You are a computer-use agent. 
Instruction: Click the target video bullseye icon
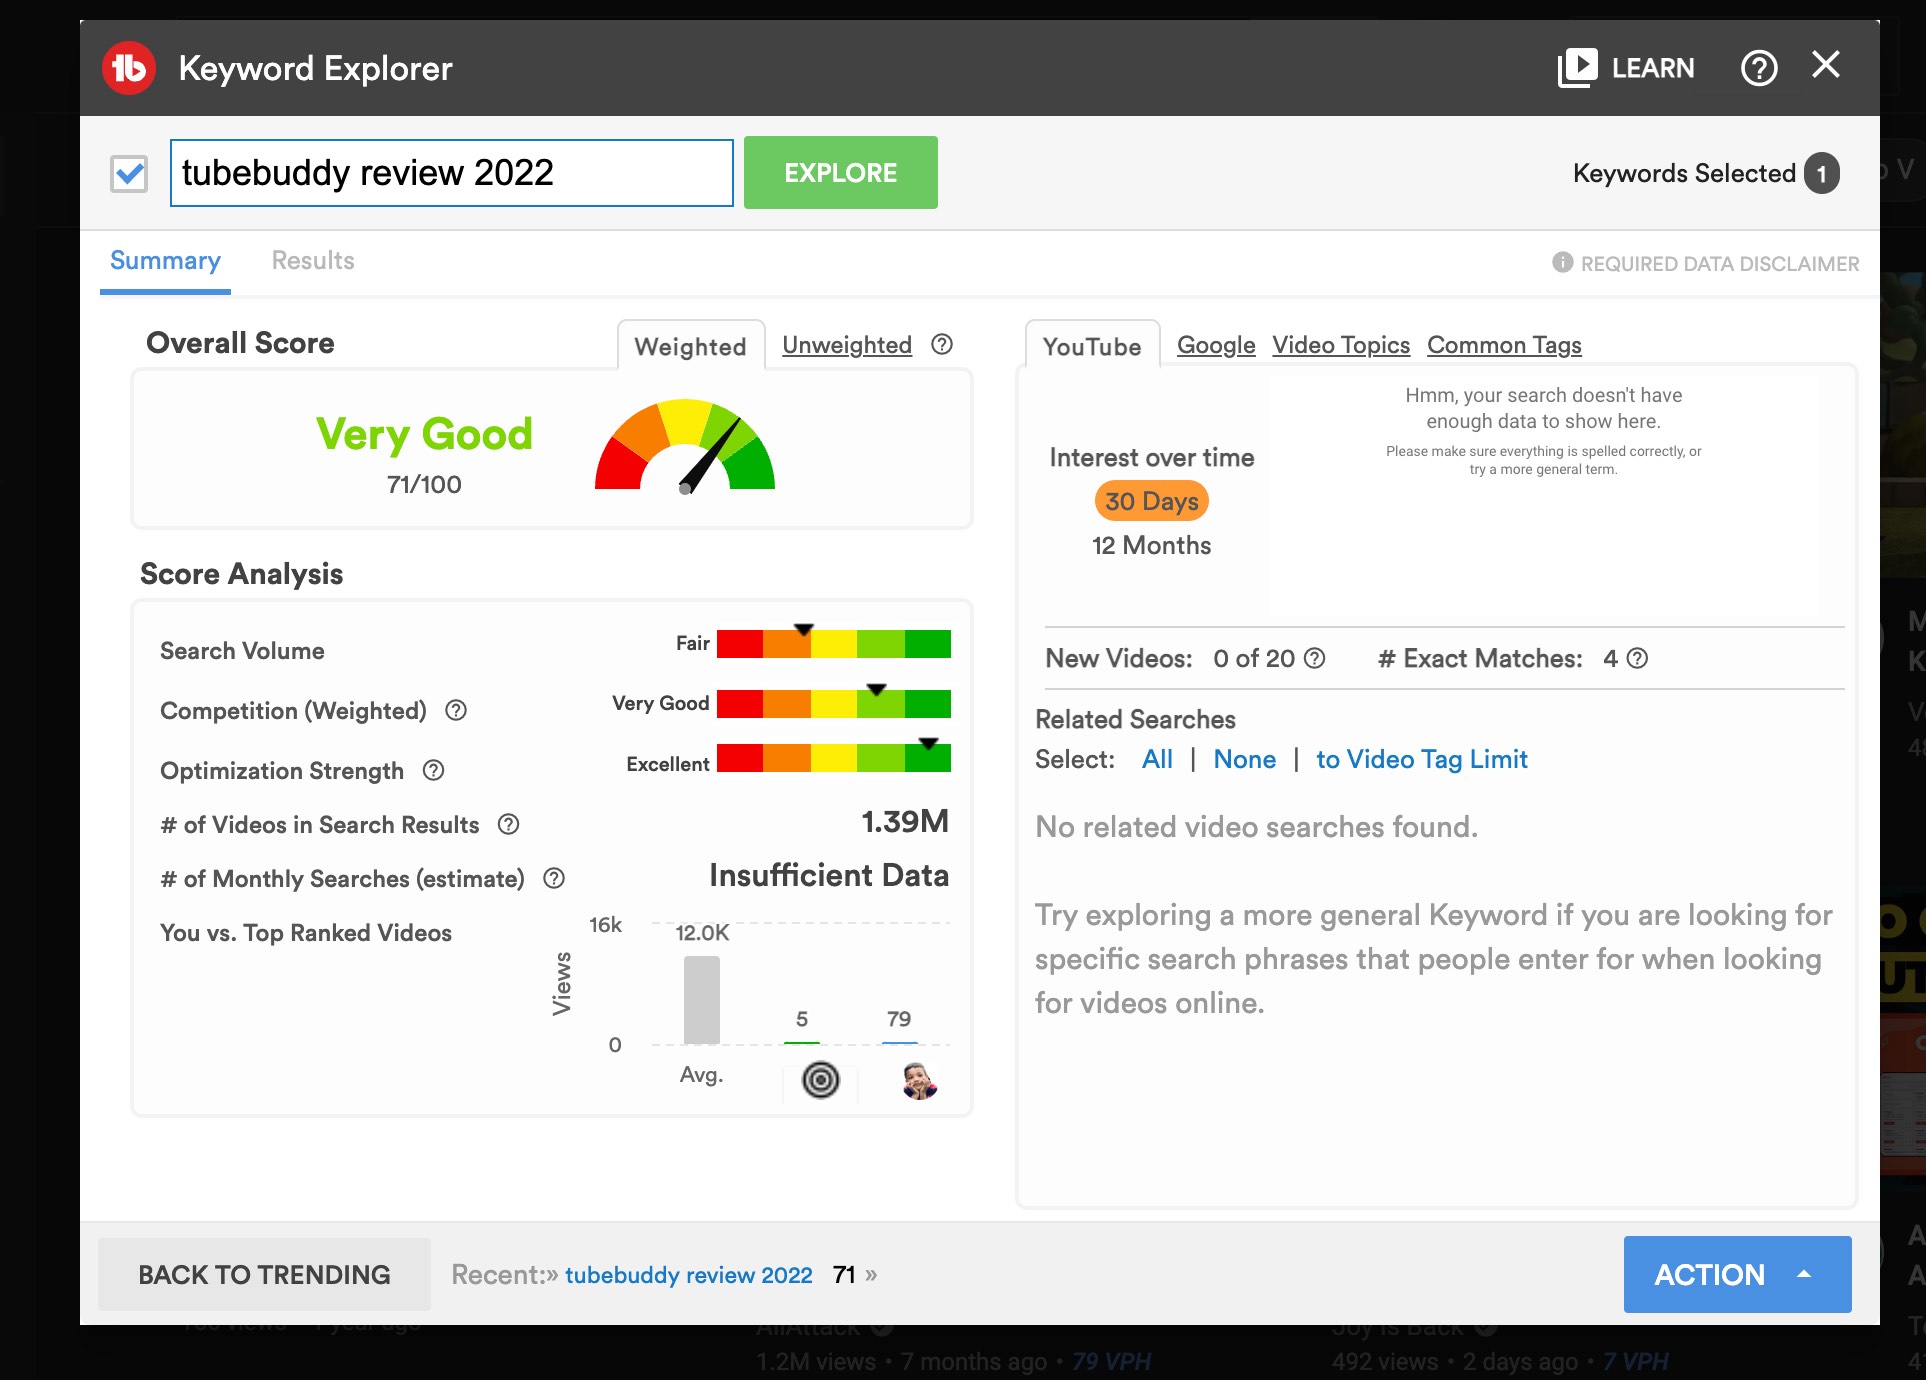point(821,1080)
